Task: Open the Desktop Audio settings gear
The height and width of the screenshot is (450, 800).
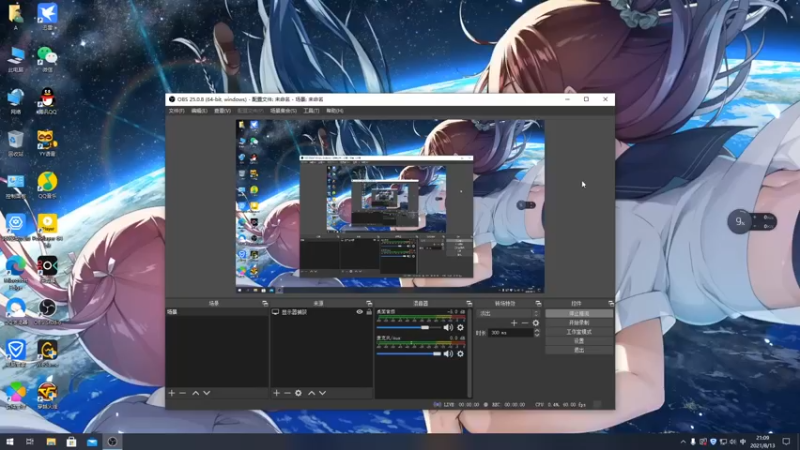Action: (460, 328)
